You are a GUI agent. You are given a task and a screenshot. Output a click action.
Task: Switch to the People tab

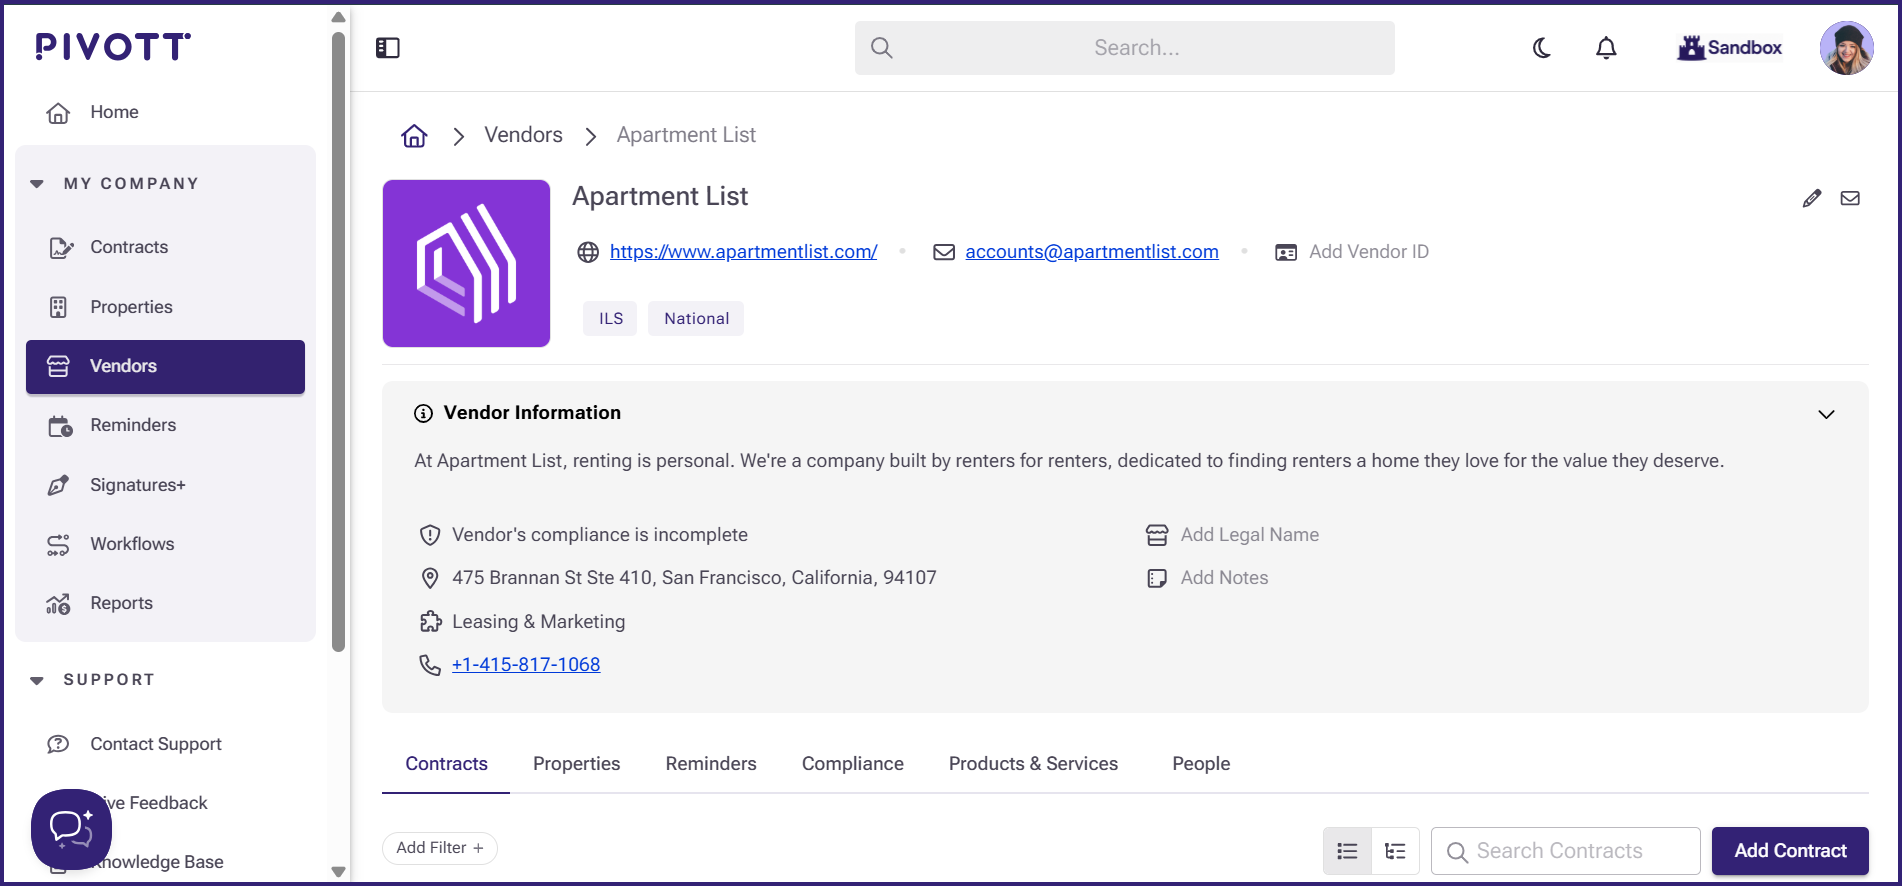pyautogui.click(x=1201, y=764)
